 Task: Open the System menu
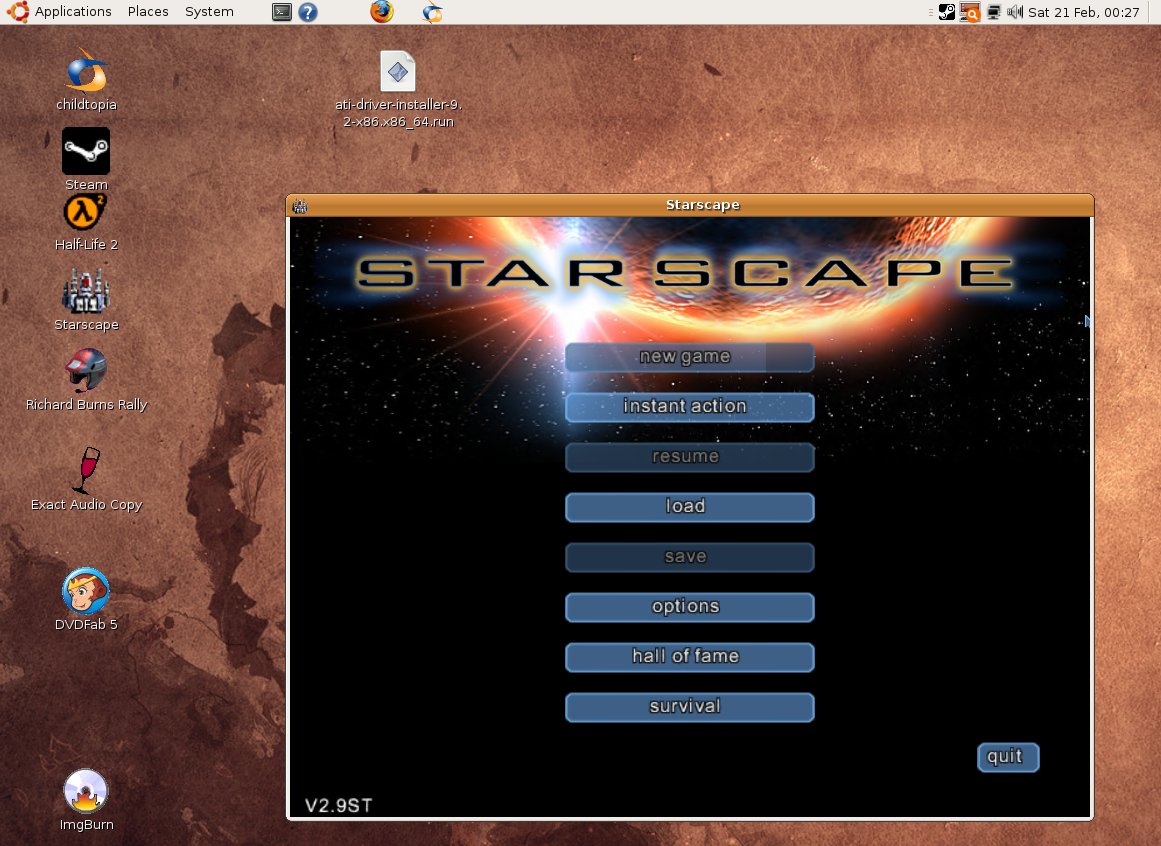(208, 11)
